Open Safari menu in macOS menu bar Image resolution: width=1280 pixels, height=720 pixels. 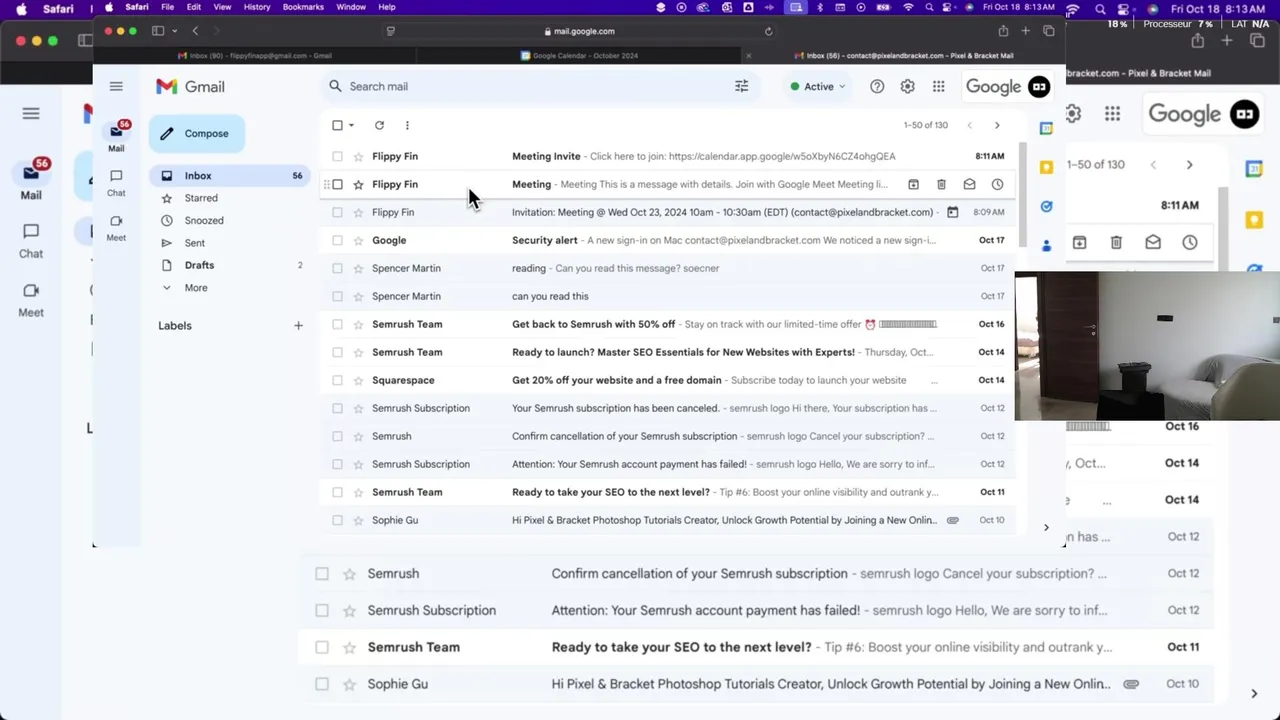point(137,7)
